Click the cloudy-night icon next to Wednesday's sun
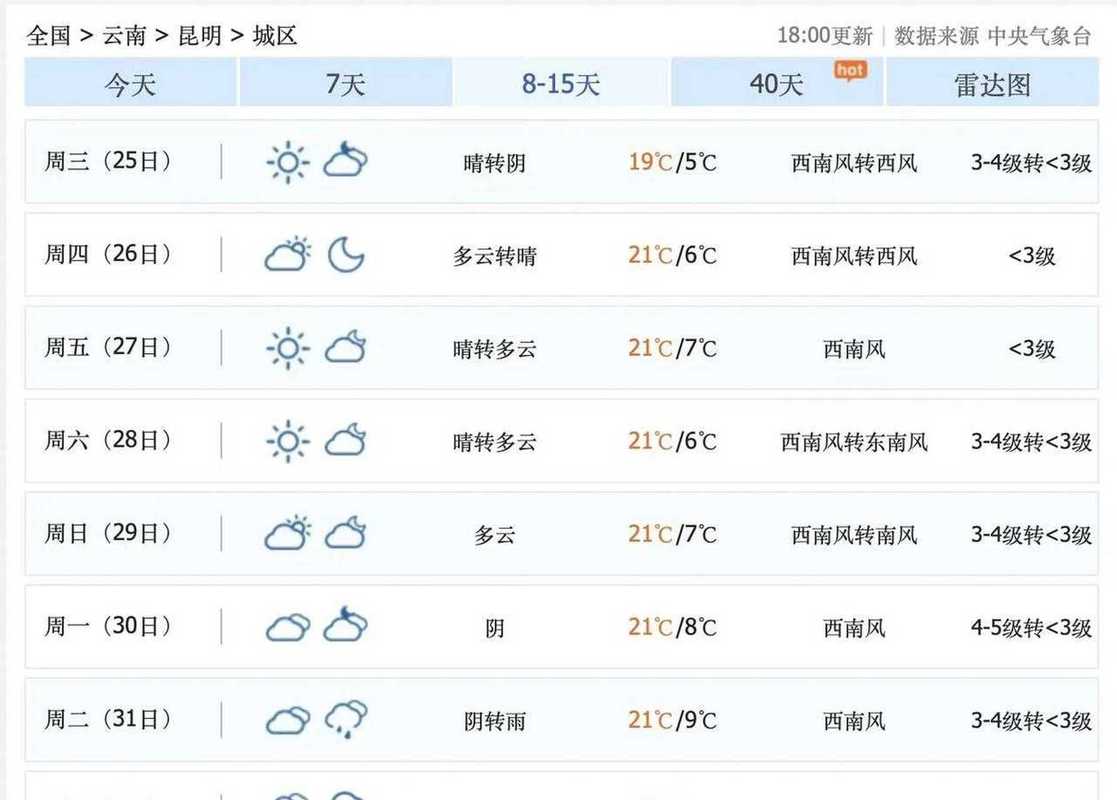Screen dimensions: 1117x800 [344, 162]
